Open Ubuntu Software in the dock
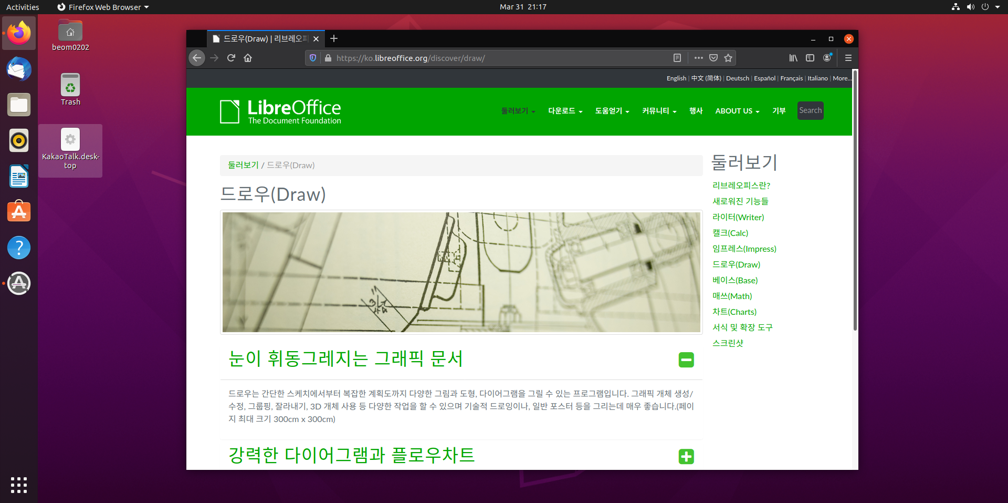 coord(19,212)
